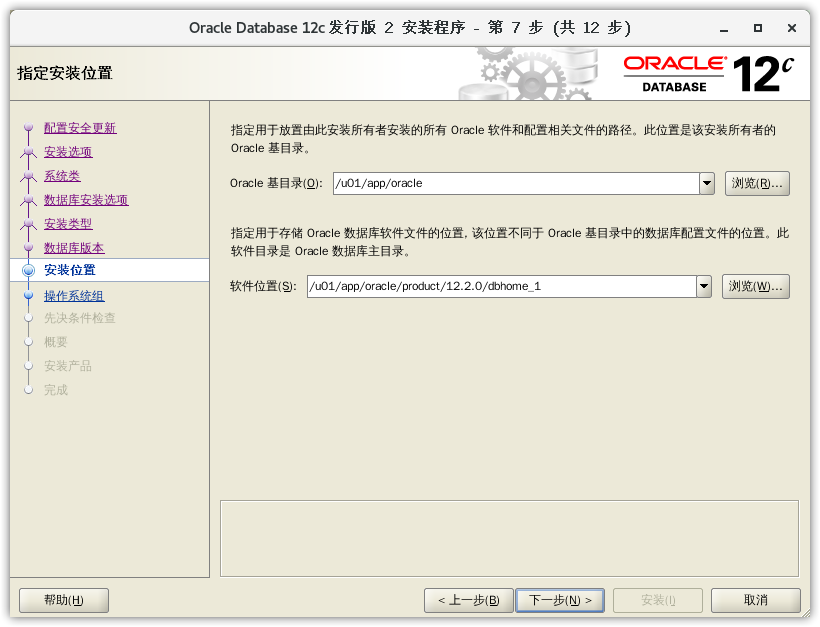Image resolution: width=820 pixels, height=627 pixels.
Task: Jump to the 安装类型 step
Action: 68,224
